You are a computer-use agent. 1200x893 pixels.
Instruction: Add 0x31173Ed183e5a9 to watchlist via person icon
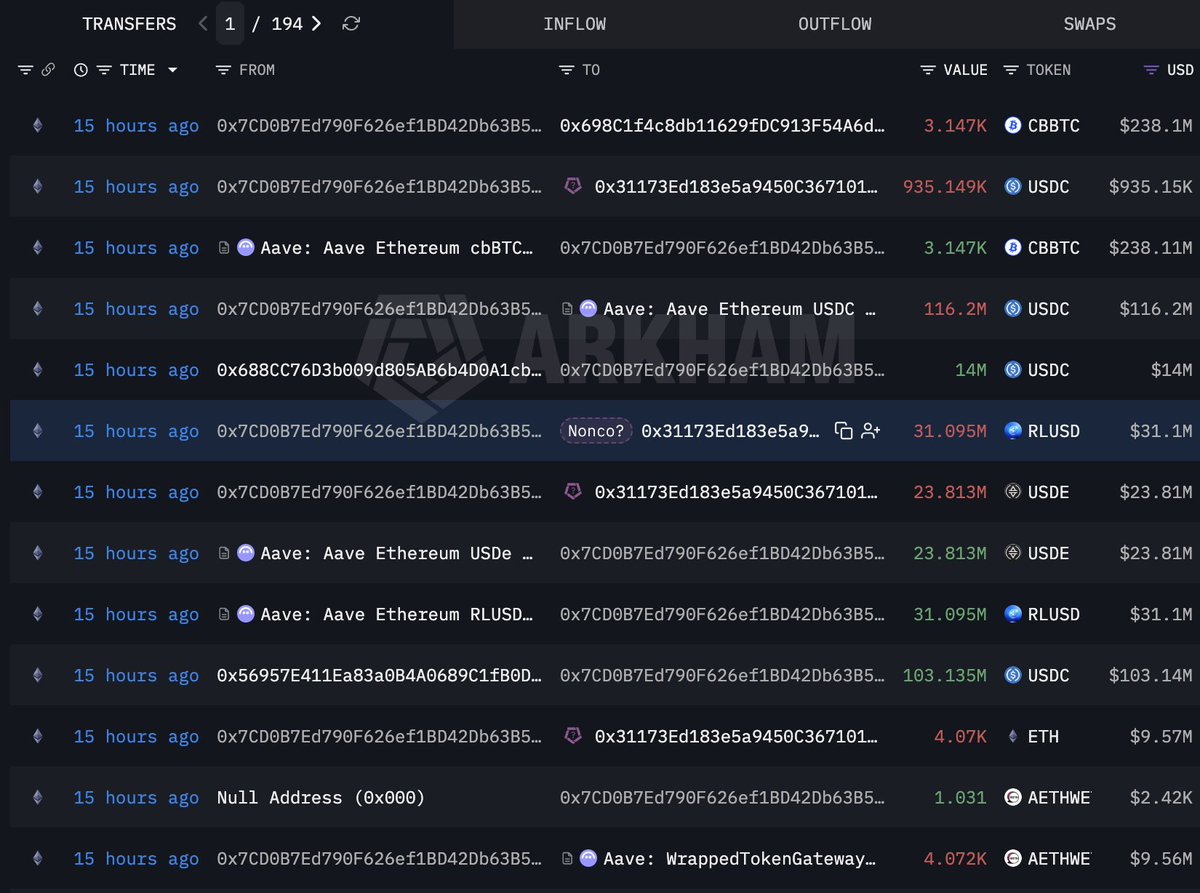click(x=870, y=431)
